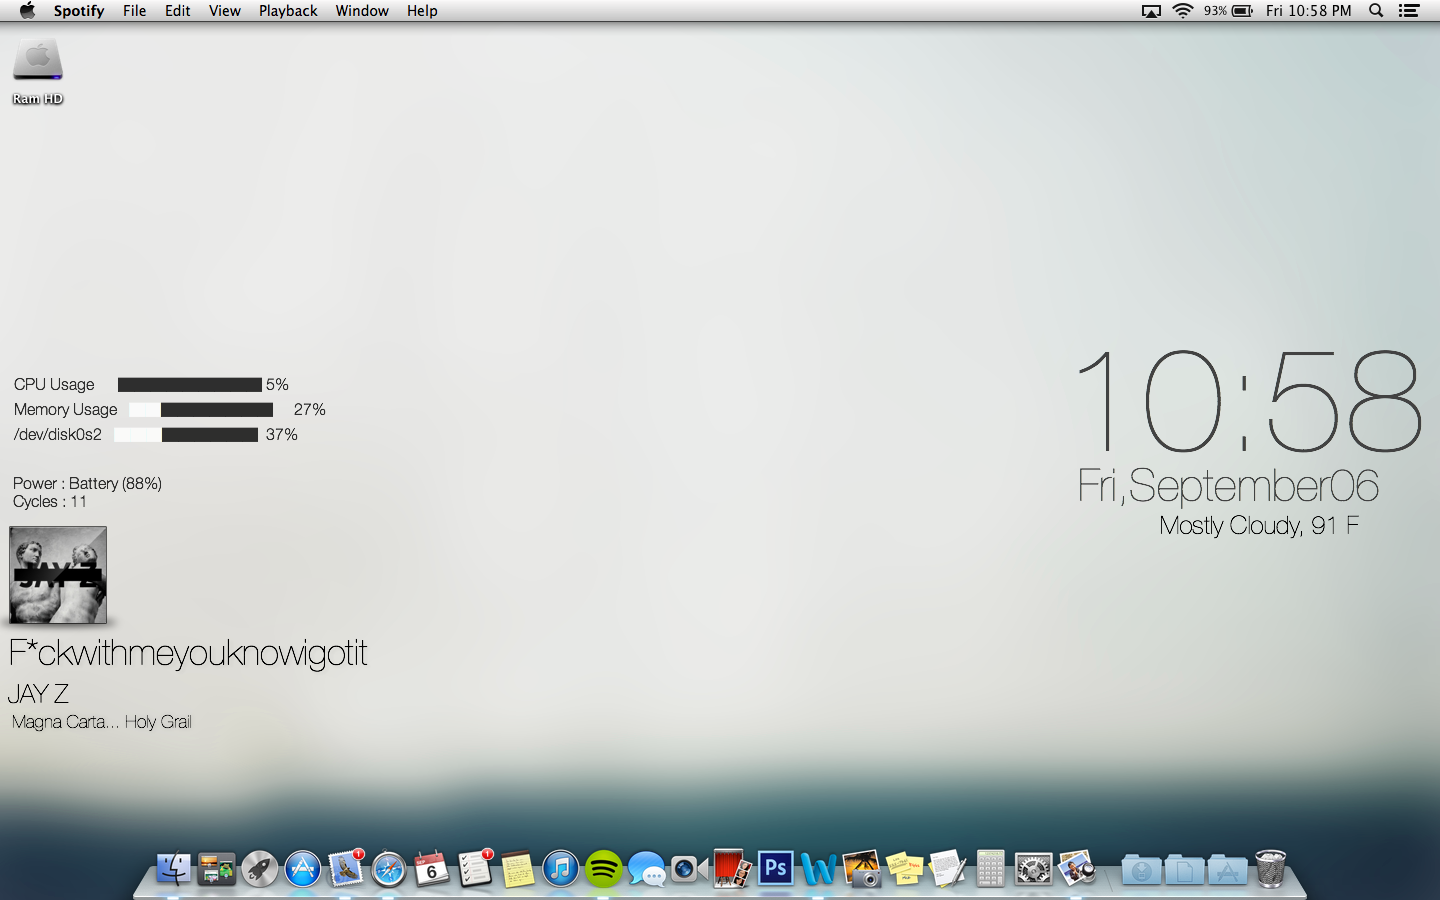Open Reminders checklist icon
This screenshot has height=900, width=1440.
point(475,868)
